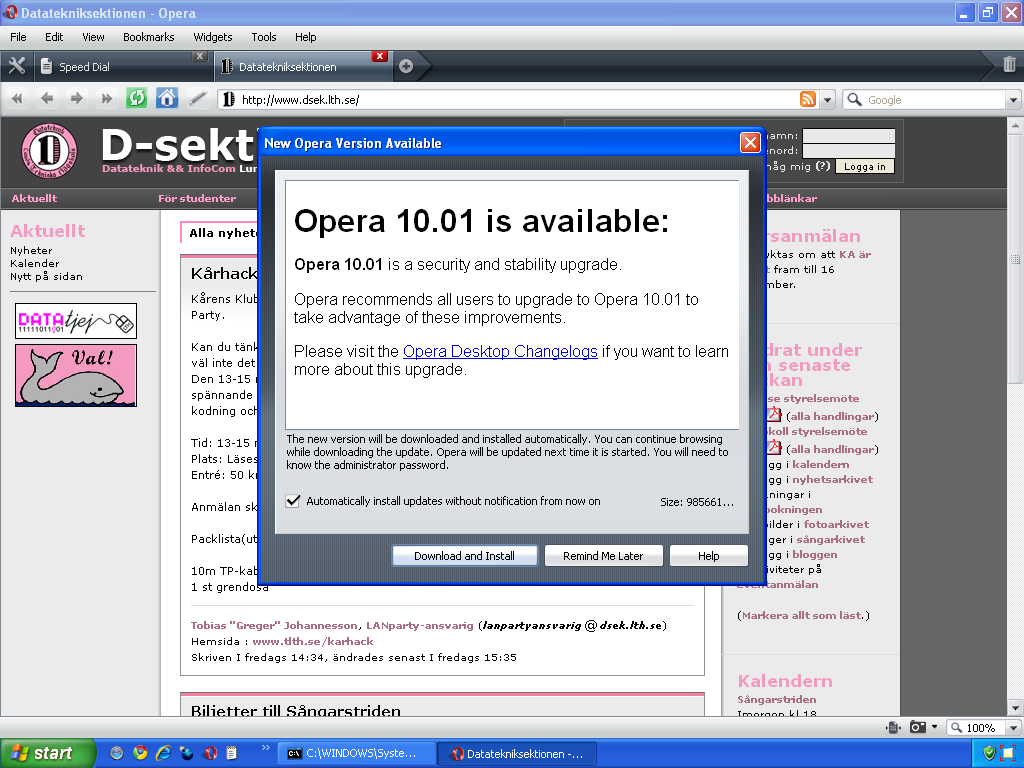Launch Chrome from the quick launch bar
Image resolution: width=1024 pixels, height=768 pixels.
[x=140, y=753]
